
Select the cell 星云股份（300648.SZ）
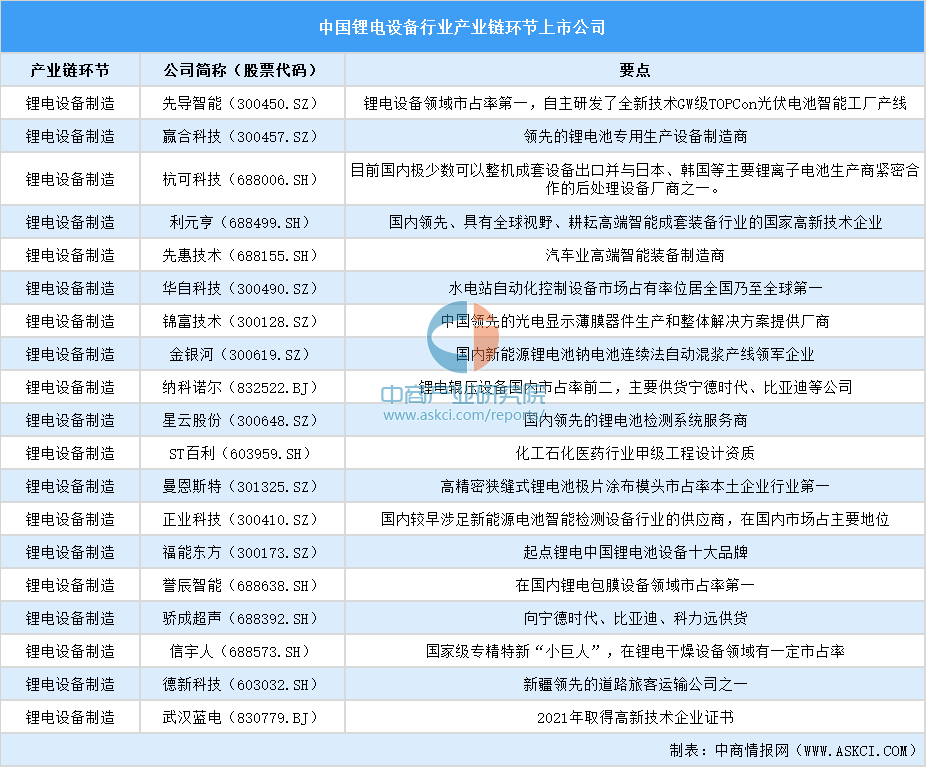(x=242, y=421)
